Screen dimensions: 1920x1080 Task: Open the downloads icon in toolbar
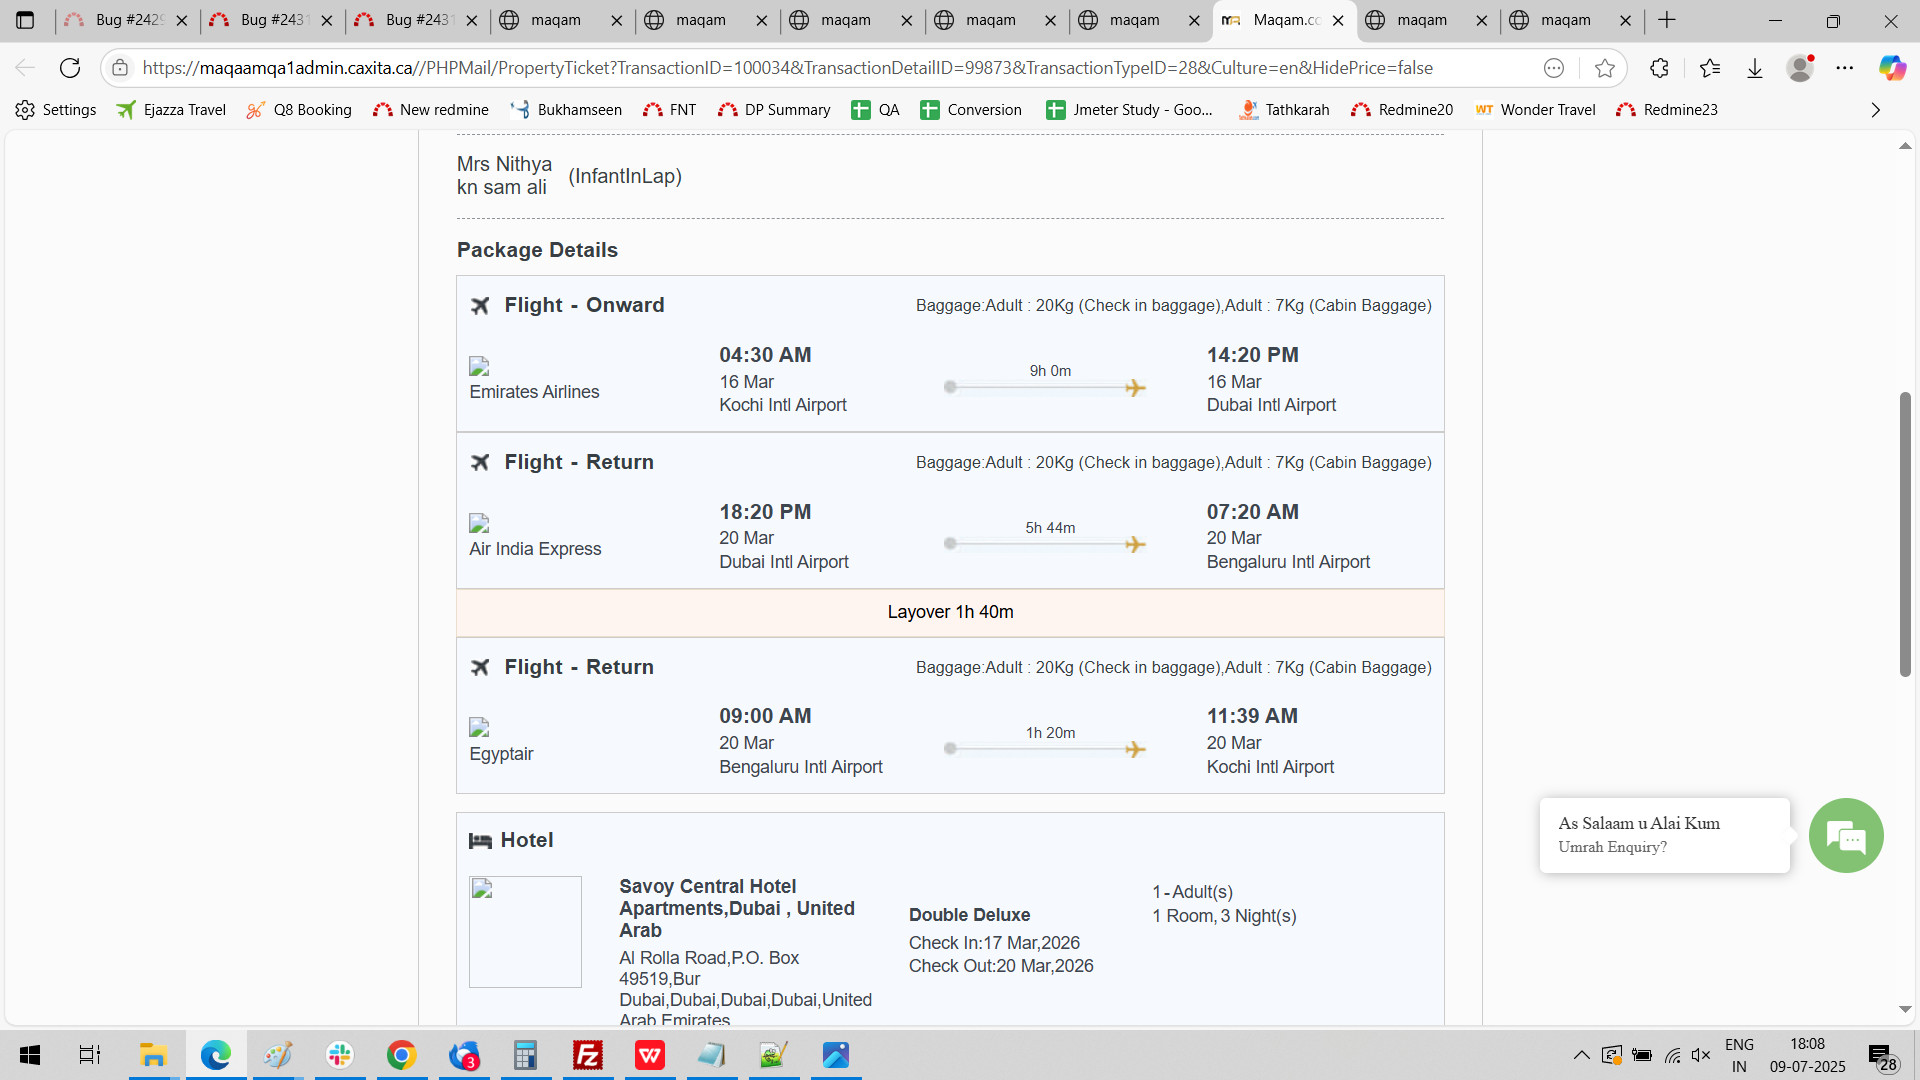coord(1755,68)
